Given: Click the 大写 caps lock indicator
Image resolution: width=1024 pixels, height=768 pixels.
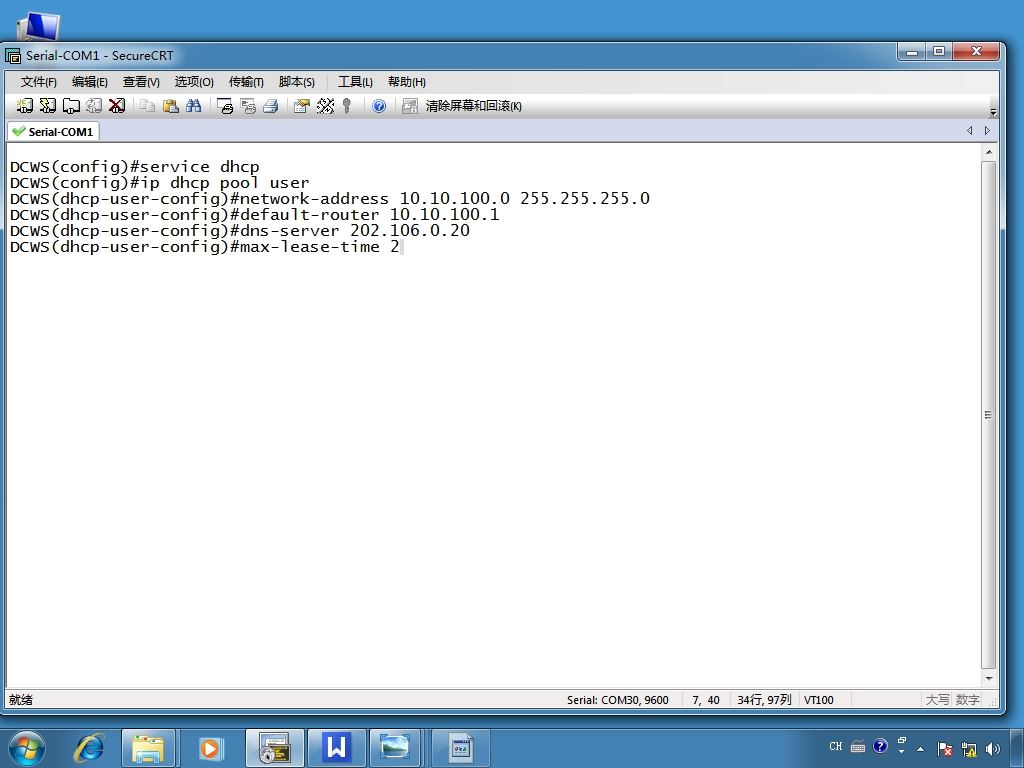Looking at the screenshot, I should pos(937,699).
